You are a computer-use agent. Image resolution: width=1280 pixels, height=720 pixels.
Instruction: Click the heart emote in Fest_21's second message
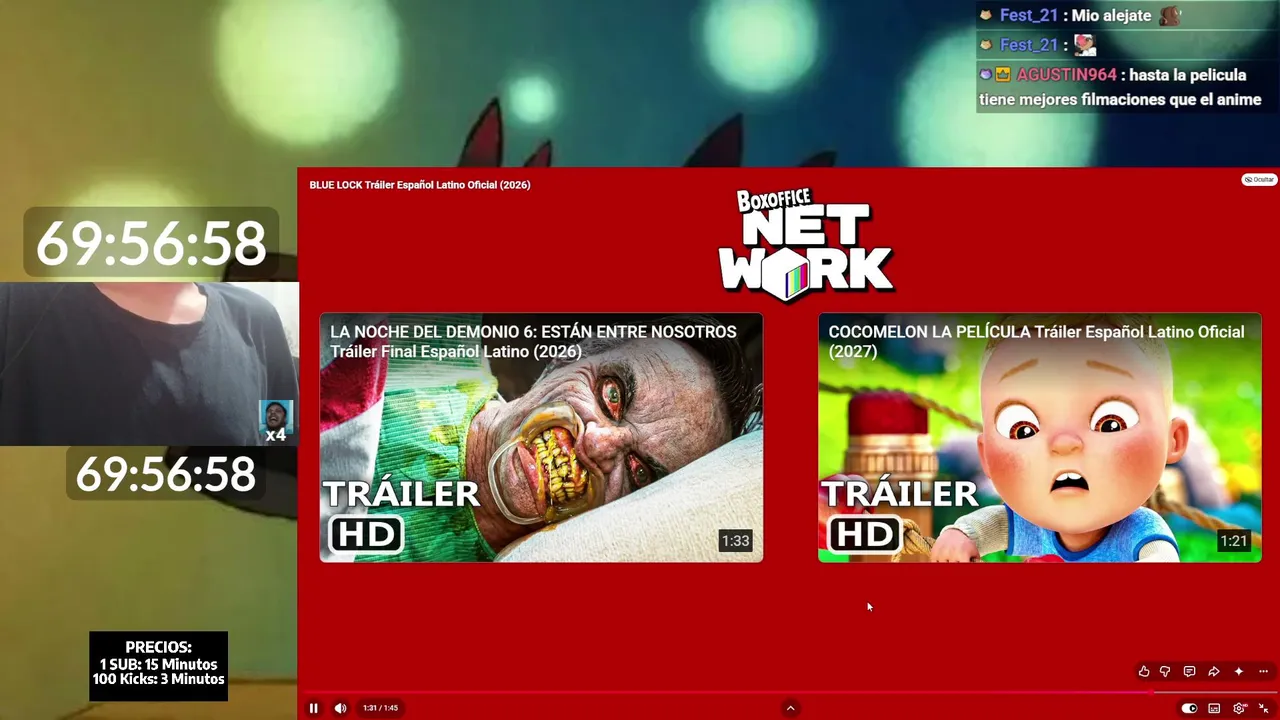(x=1085, y=45)
